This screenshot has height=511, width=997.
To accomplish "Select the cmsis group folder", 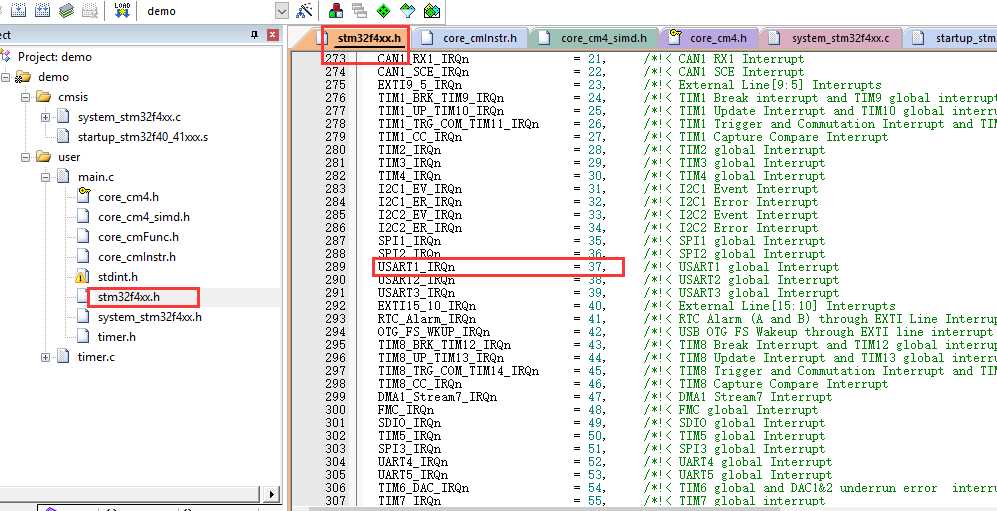I will pos(73,97).
